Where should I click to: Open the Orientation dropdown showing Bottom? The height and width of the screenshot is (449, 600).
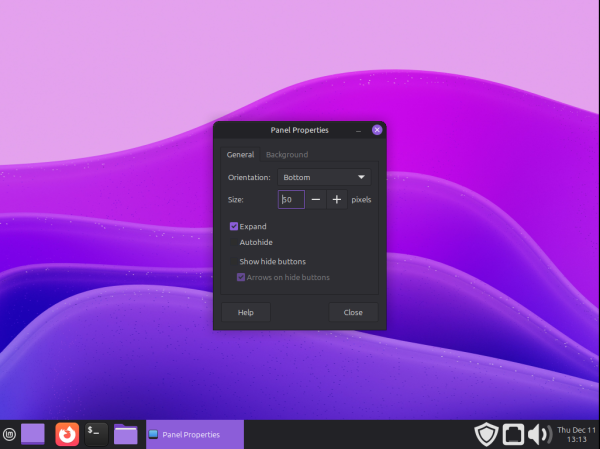(x=324, y=177)
